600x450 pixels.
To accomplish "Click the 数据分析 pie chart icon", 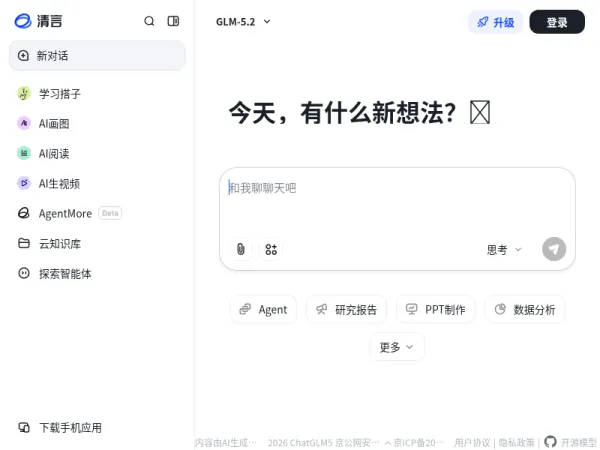I will (x=500, y=309).
